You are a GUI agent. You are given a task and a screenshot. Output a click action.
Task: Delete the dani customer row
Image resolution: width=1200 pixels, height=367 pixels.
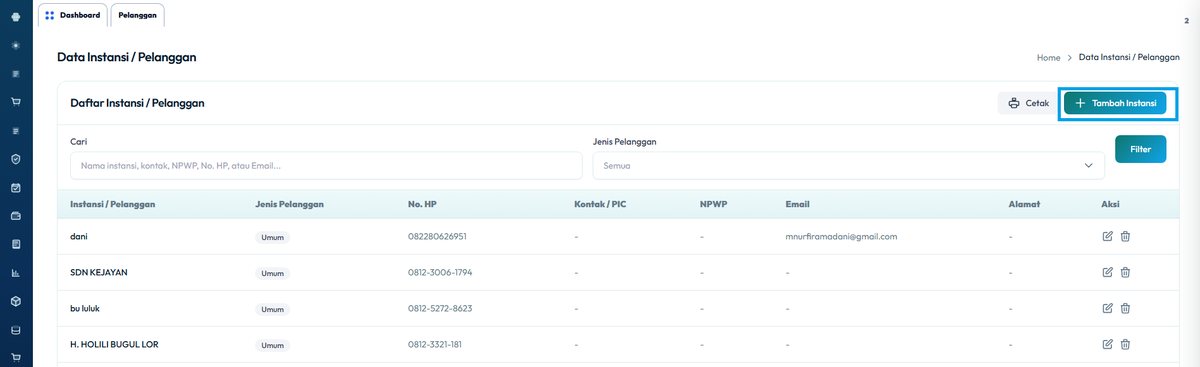(1125, 237)
